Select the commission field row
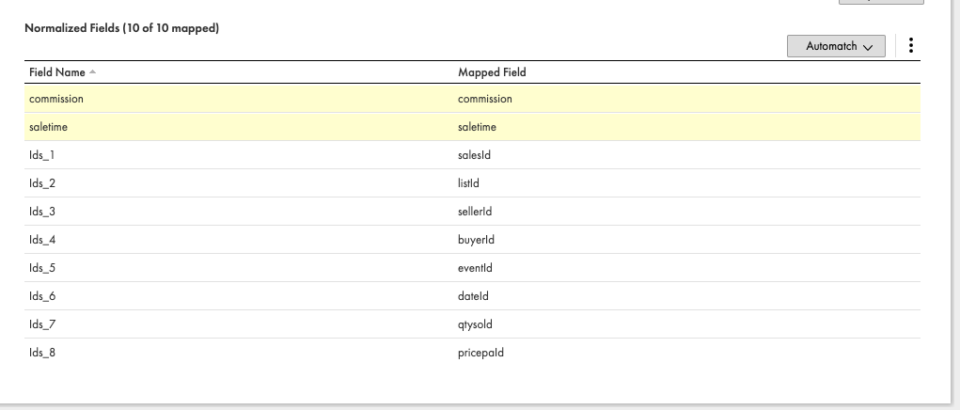The height and width of the screenshot is (410, 960). pos(472,99)
